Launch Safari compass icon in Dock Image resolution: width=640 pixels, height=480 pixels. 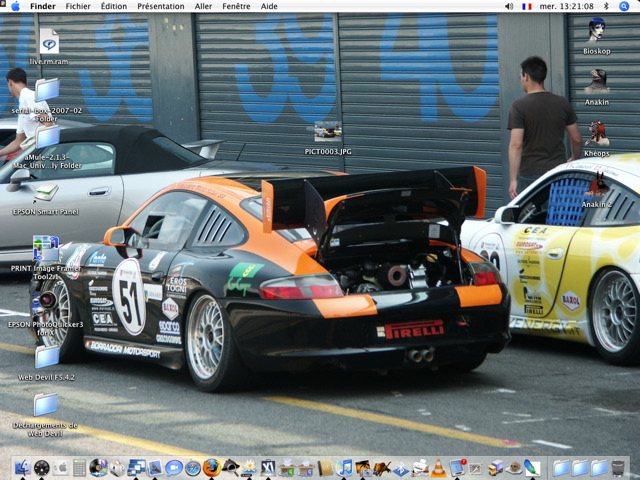193,468
